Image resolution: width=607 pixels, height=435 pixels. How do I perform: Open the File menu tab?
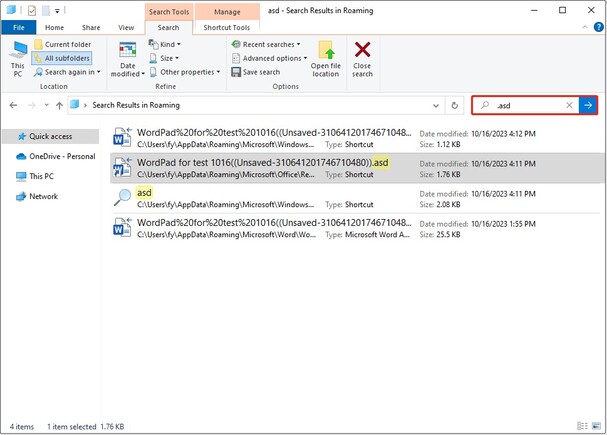click(x=19, y=27)
